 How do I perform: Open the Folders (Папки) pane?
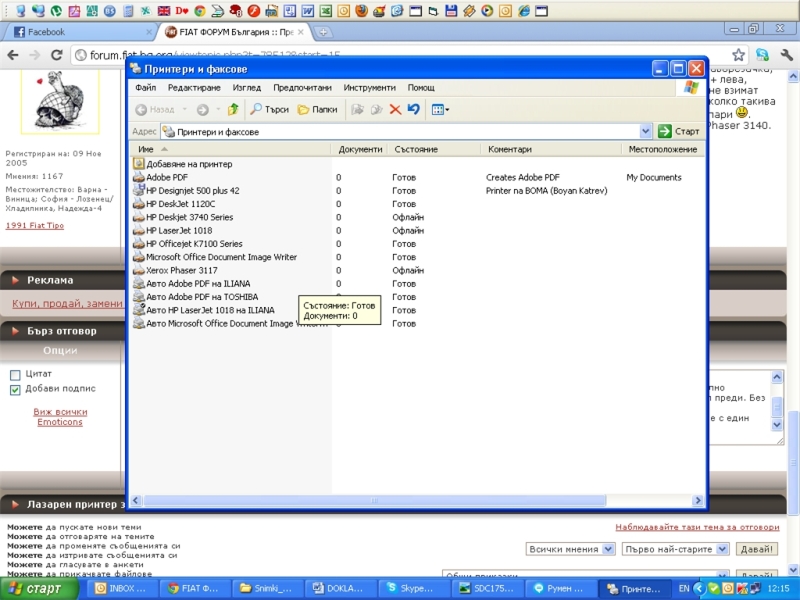[x=318, y=109]
